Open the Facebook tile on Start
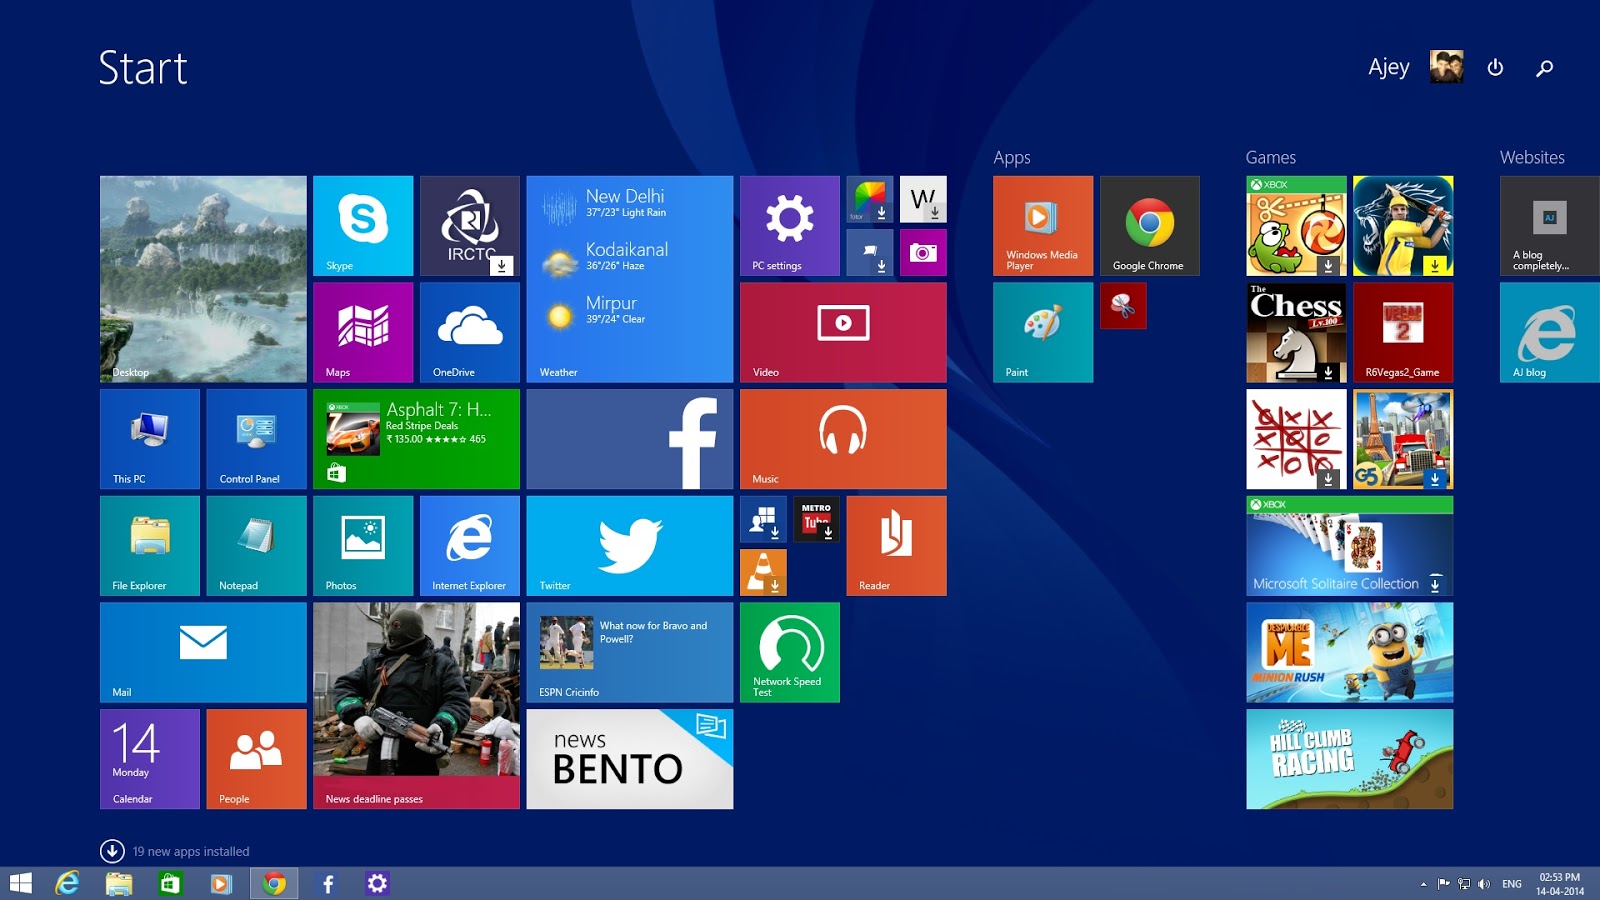1600x900 pixels. pos(630,439)
